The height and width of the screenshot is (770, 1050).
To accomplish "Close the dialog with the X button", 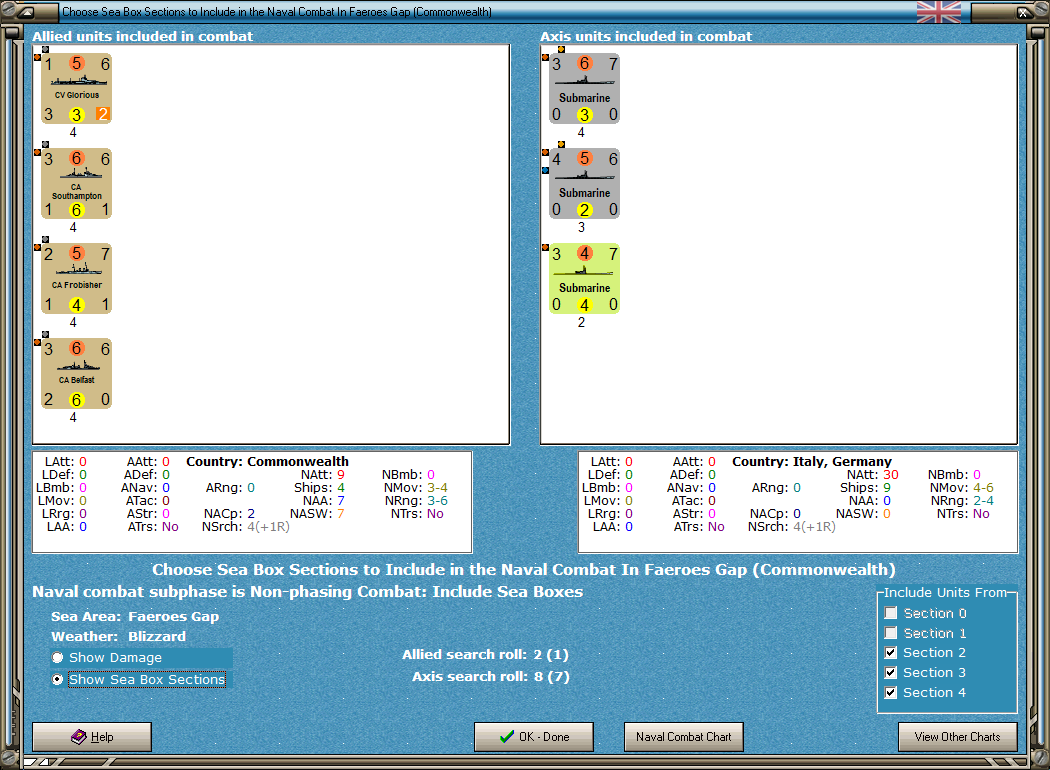I will click(1023, 12).
